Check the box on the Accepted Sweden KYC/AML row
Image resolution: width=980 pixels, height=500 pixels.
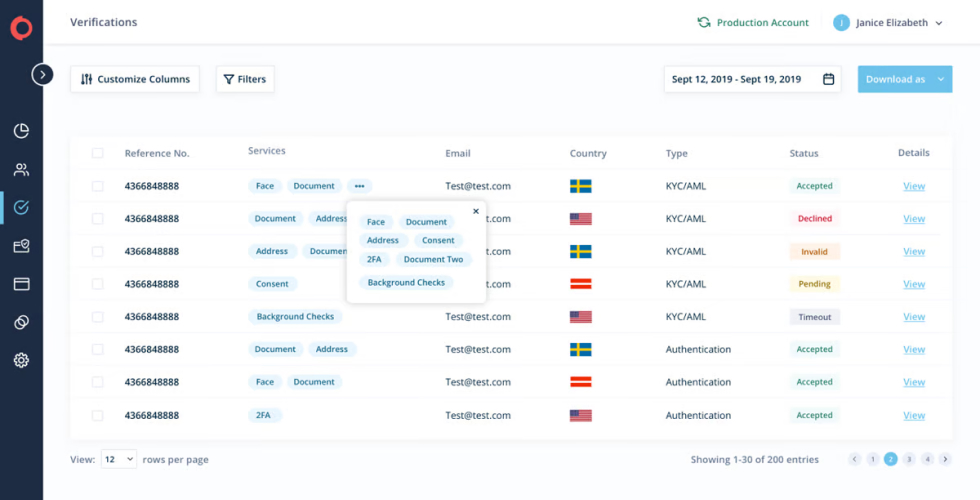pyautogui.click(x=98, y=186)
